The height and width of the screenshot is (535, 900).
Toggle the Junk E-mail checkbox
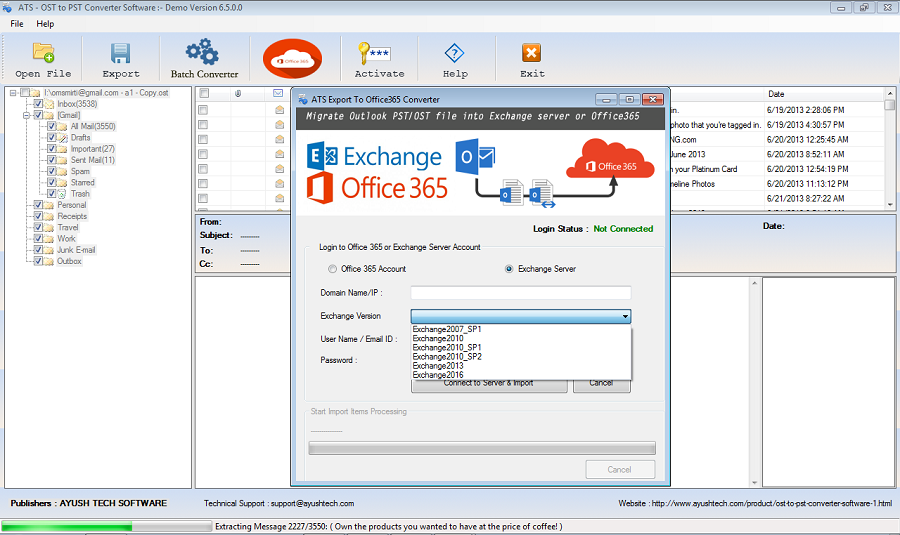(38, 250)
